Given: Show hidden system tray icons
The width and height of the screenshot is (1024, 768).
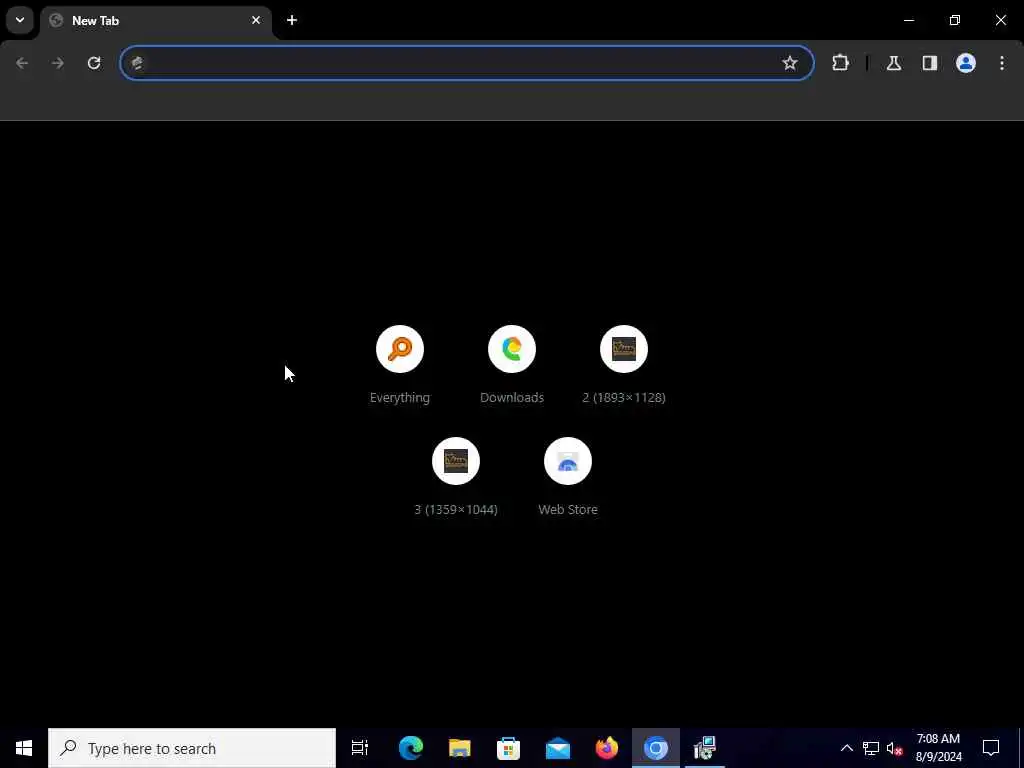Looking at the screenshot, I should (x=846, y=748).
